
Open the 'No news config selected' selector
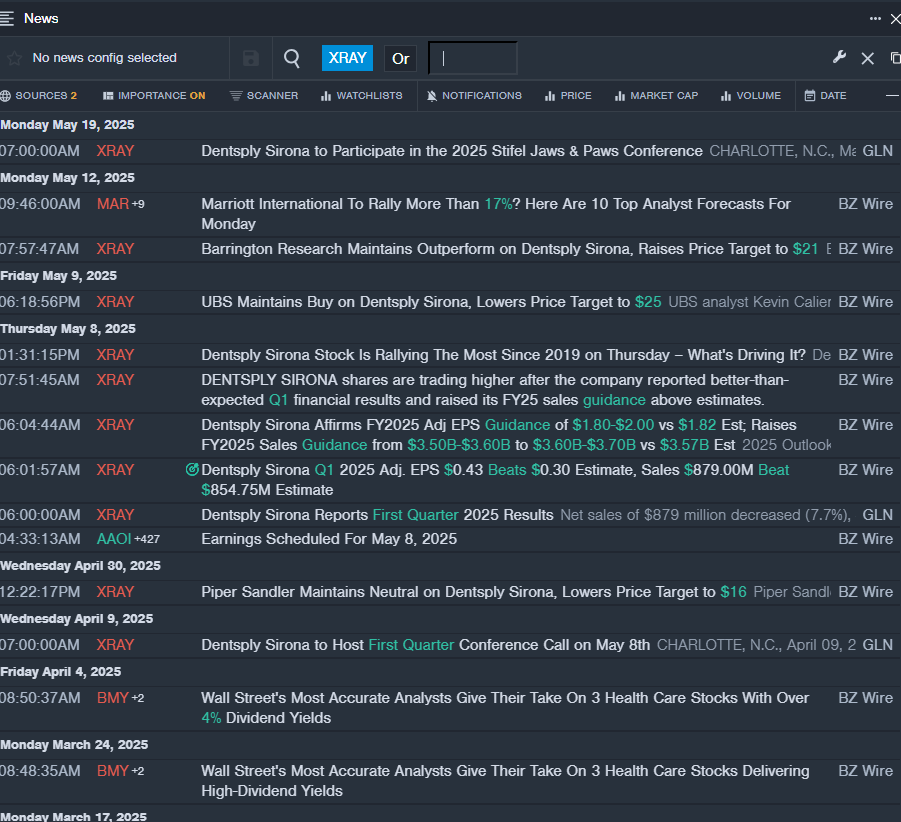coord(105,58)
